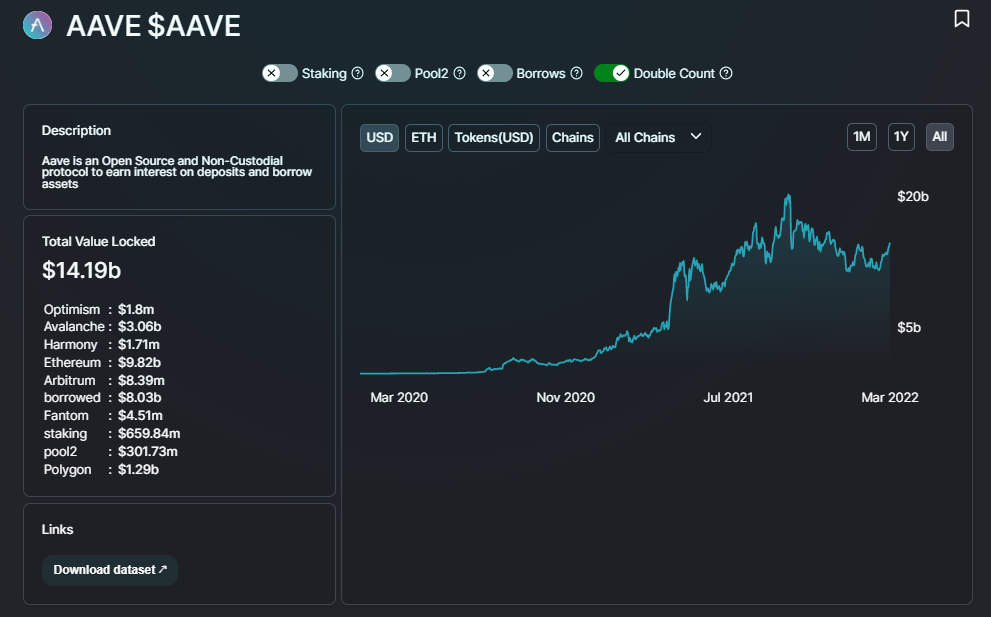Open the Staking help tooltip icon
The width and height of the screenshot is (991, 617).
click(358, 73)
